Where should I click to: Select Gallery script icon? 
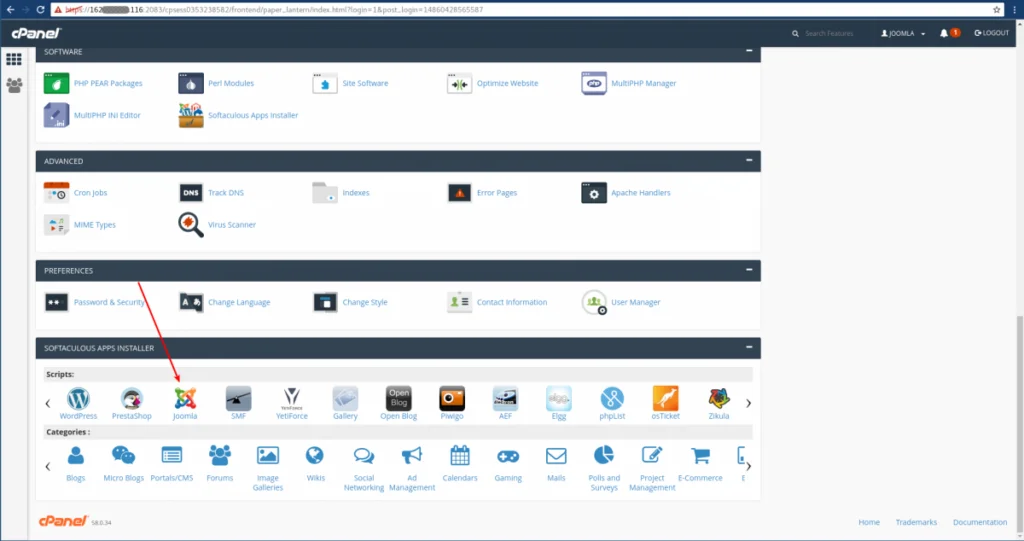345,399
